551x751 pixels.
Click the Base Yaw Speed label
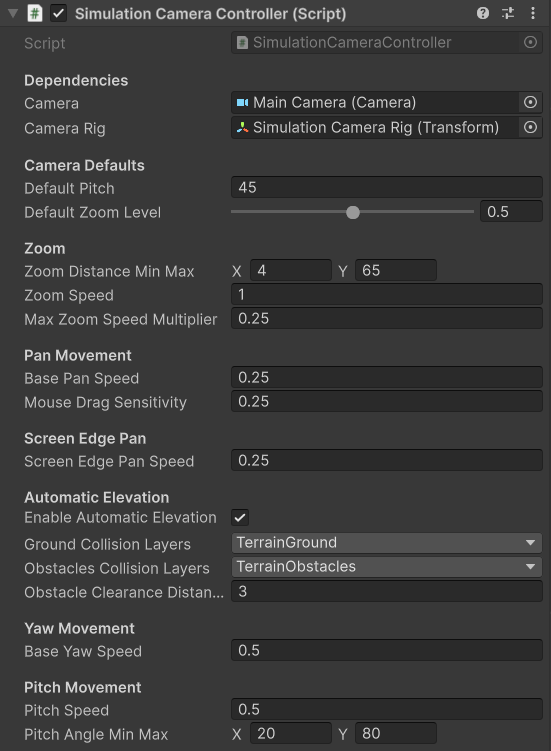[83, 651]
